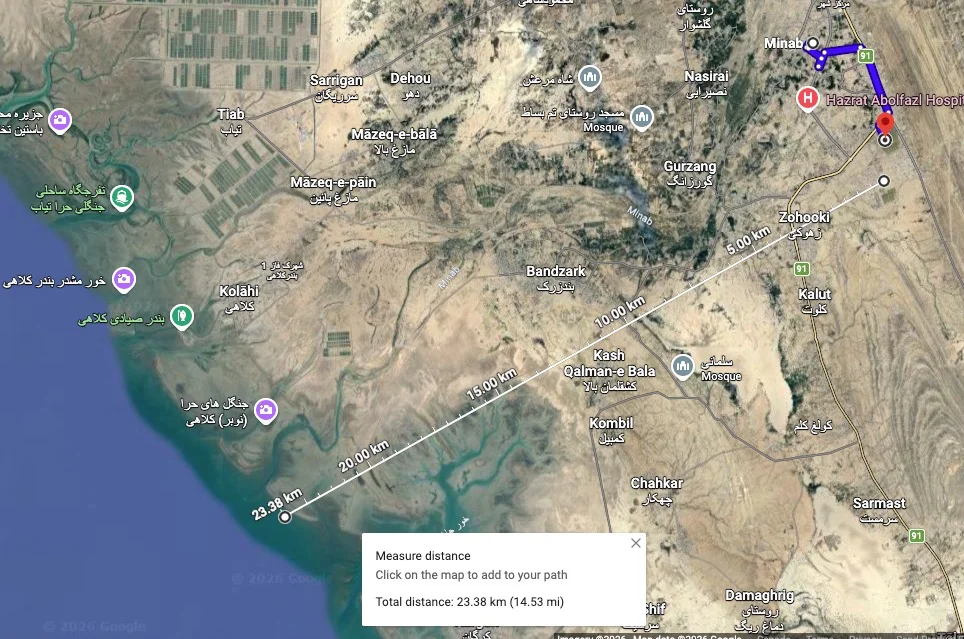Click the Sarrigan place label
The height and width of the screenshot is (639, 964).
[336, 81]
